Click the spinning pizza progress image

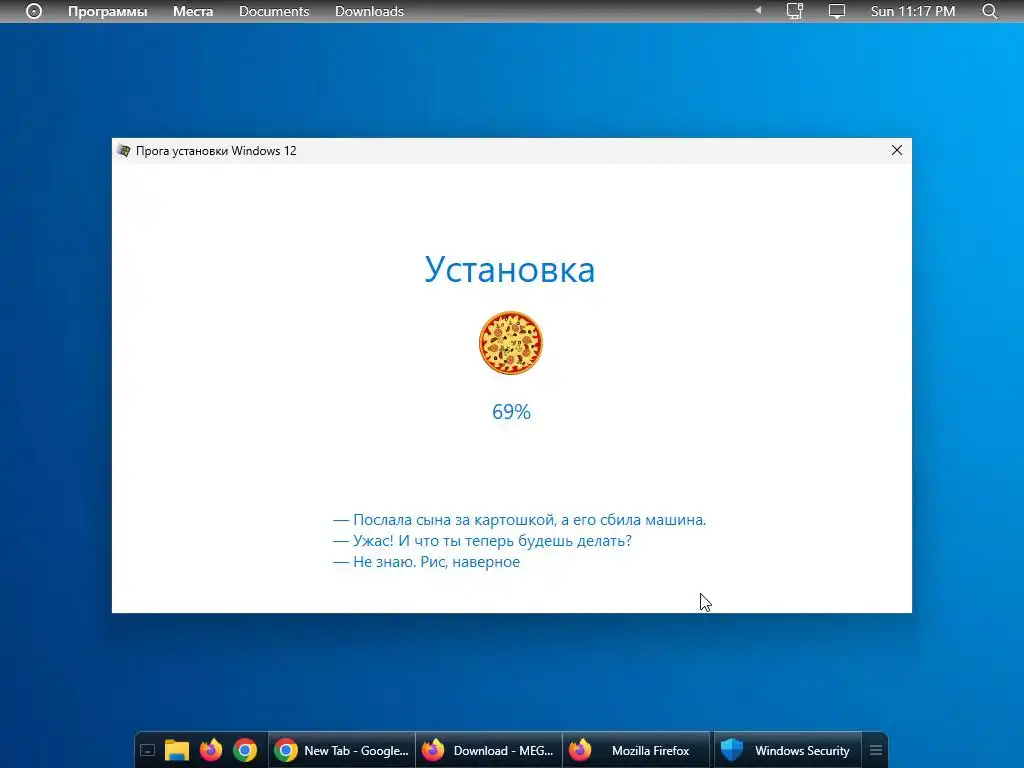[x=511, y=343]
